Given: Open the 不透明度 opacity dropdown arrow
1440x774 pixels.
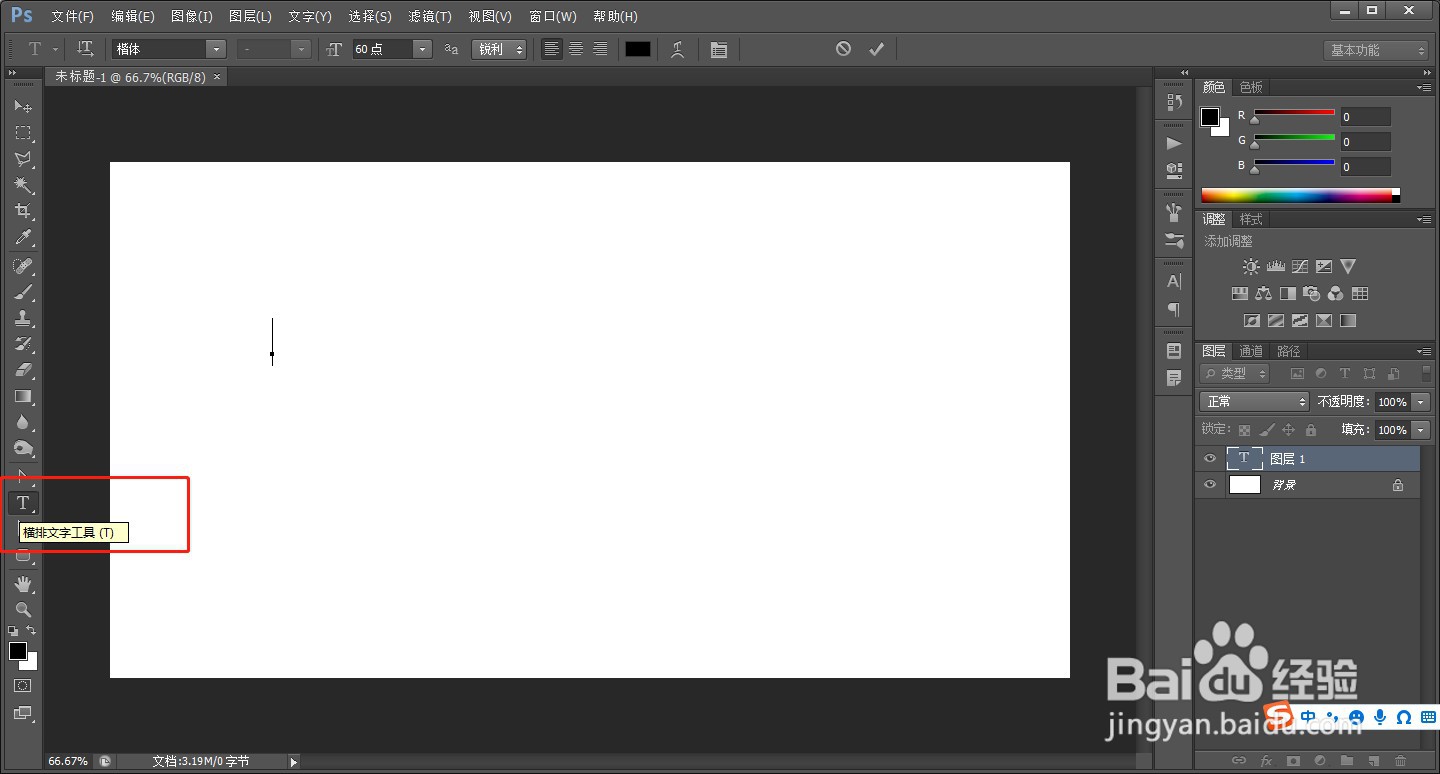Looking at the screenshot, I should (x=1421, y=402).
